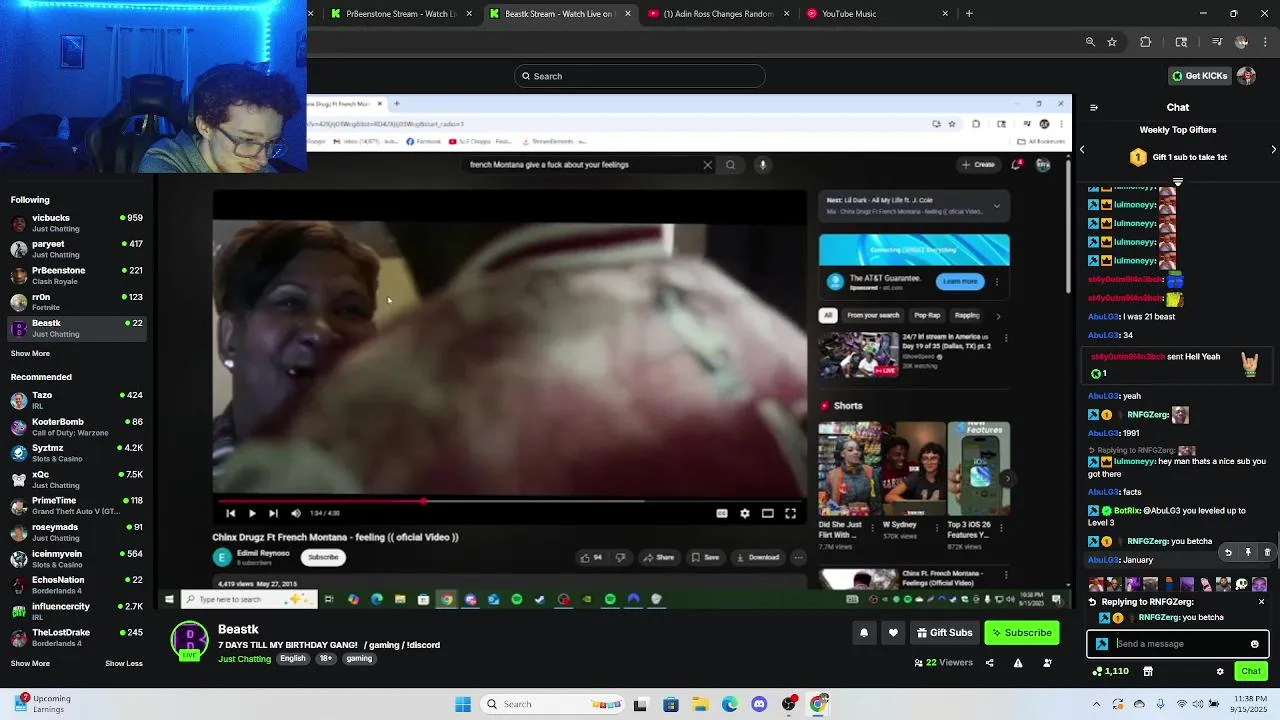Viewport: 1280px width, 720px height.
Task: Click the heart follow icon for Beastk
Action: click(x=893, y=633)
